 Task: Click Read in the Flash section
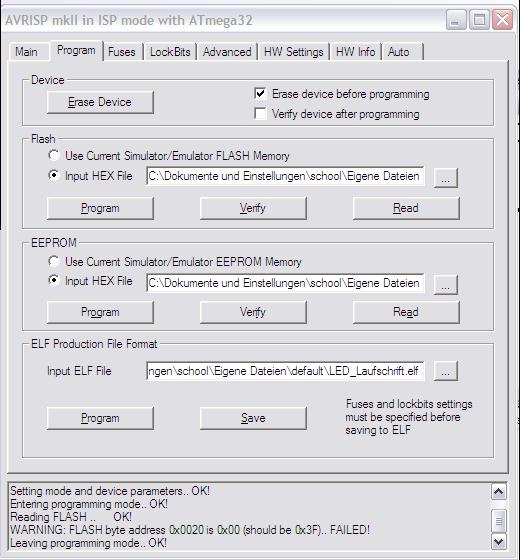click(x=406, y=208)
